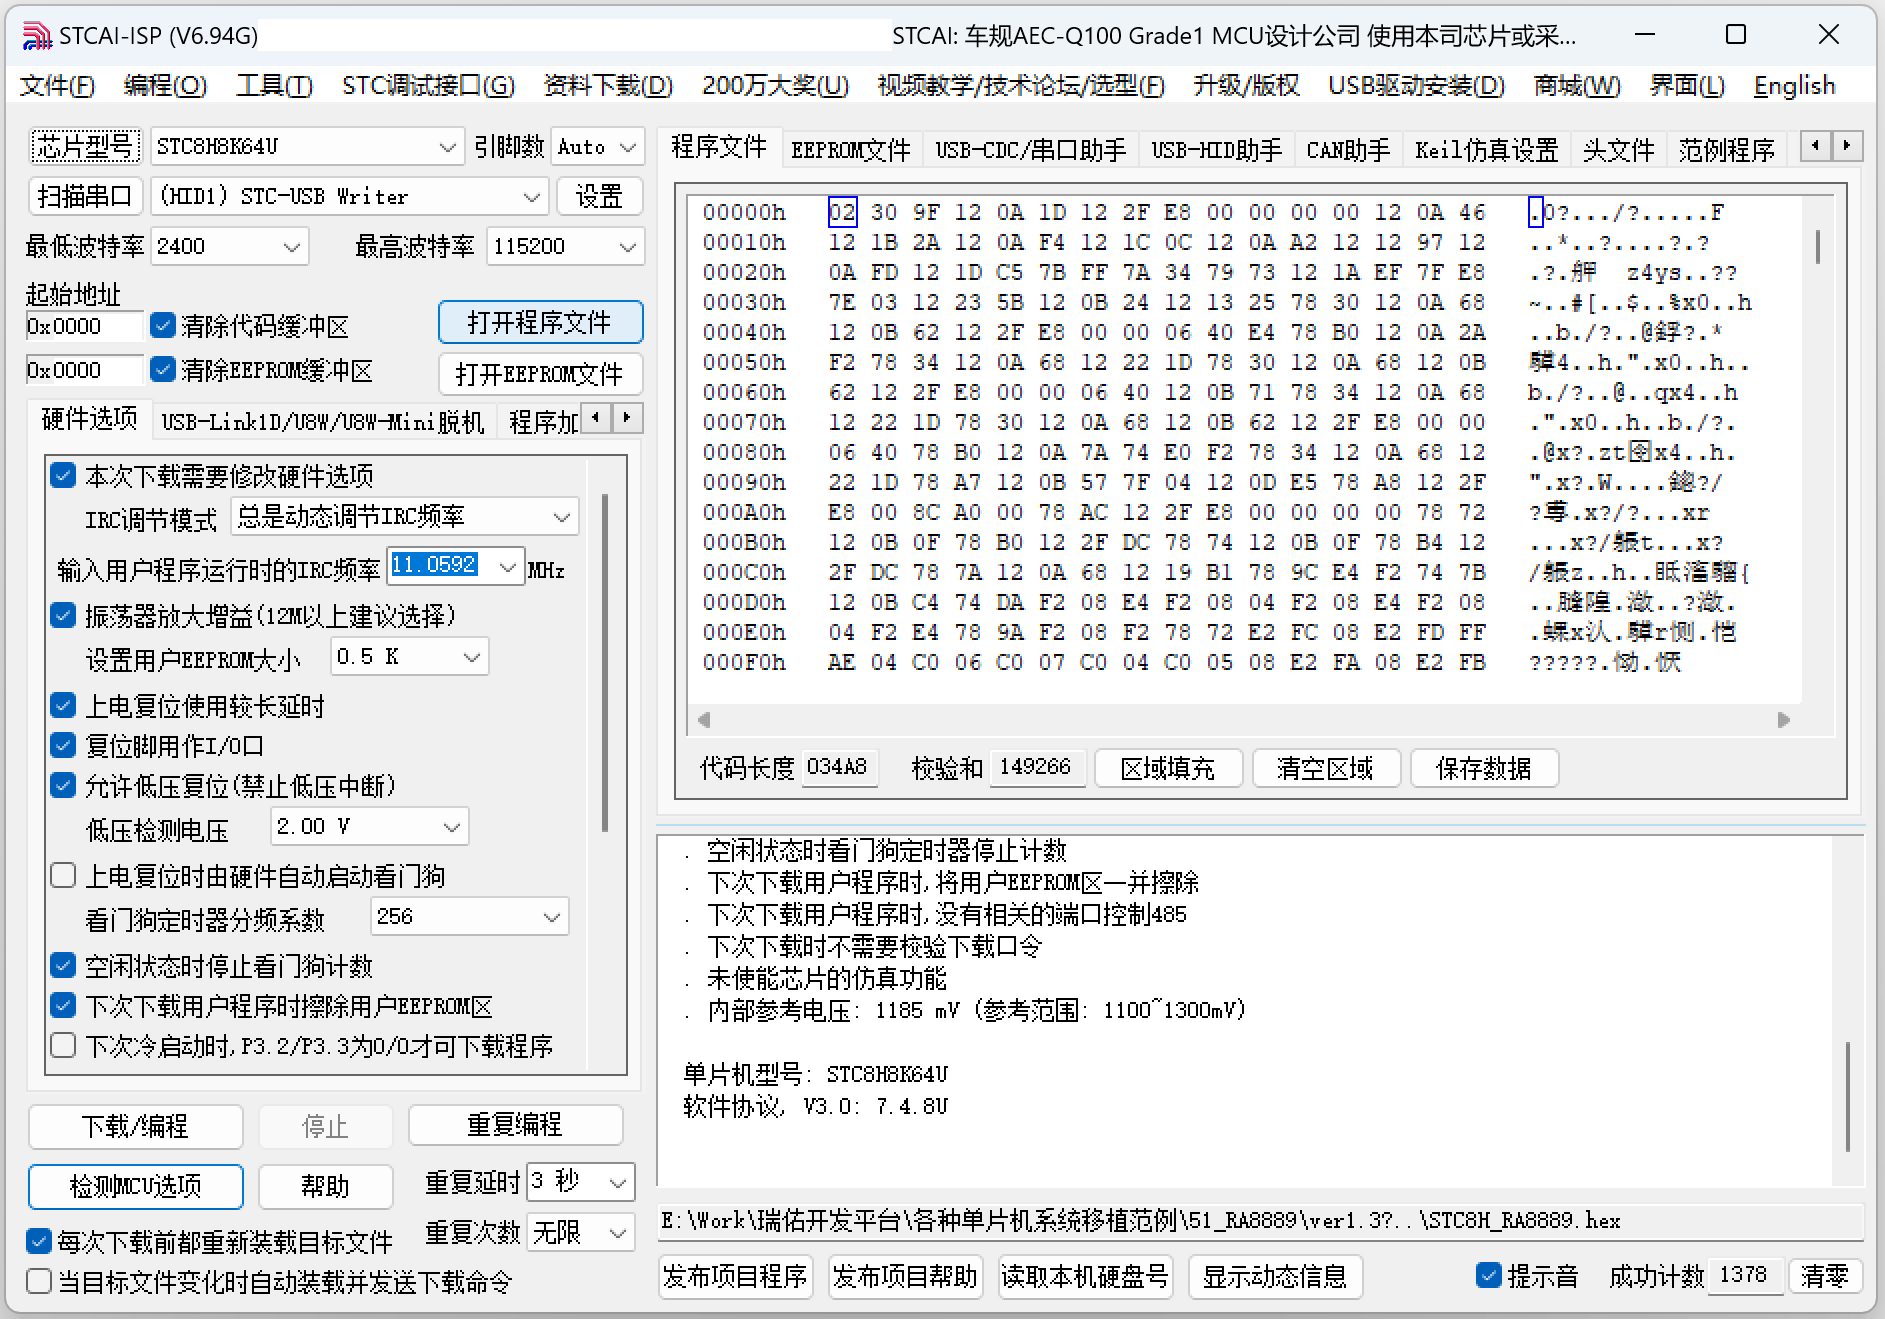Open the 编程(O) menu
This screenshot has height=1319, width=1885.
(165, 86)
